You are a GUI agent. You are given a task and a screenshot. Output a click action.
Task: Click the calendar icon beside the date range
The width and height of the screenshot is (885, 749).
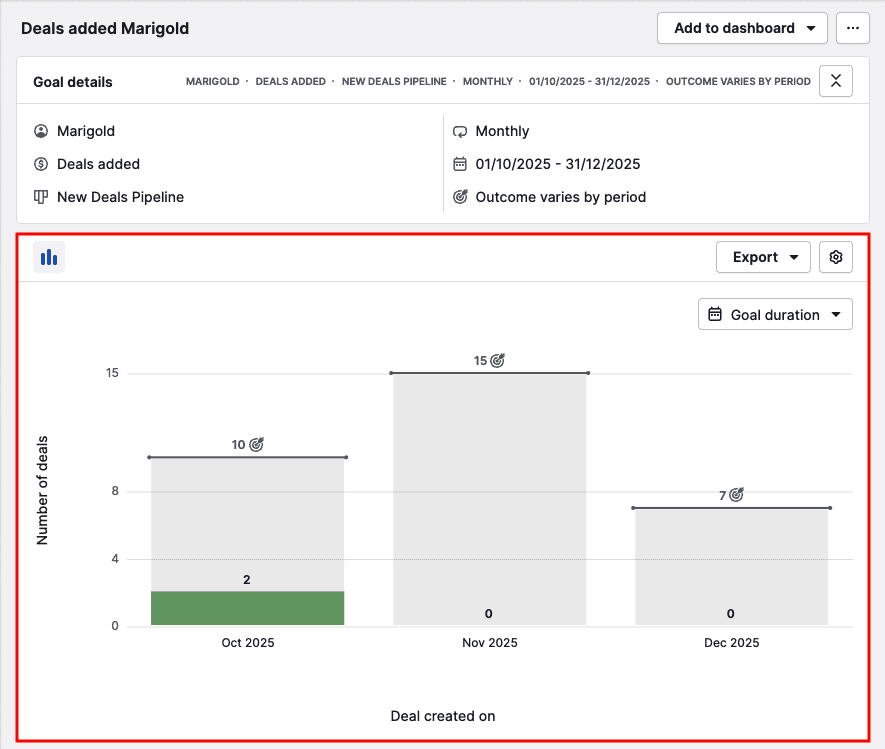[460, 164]
